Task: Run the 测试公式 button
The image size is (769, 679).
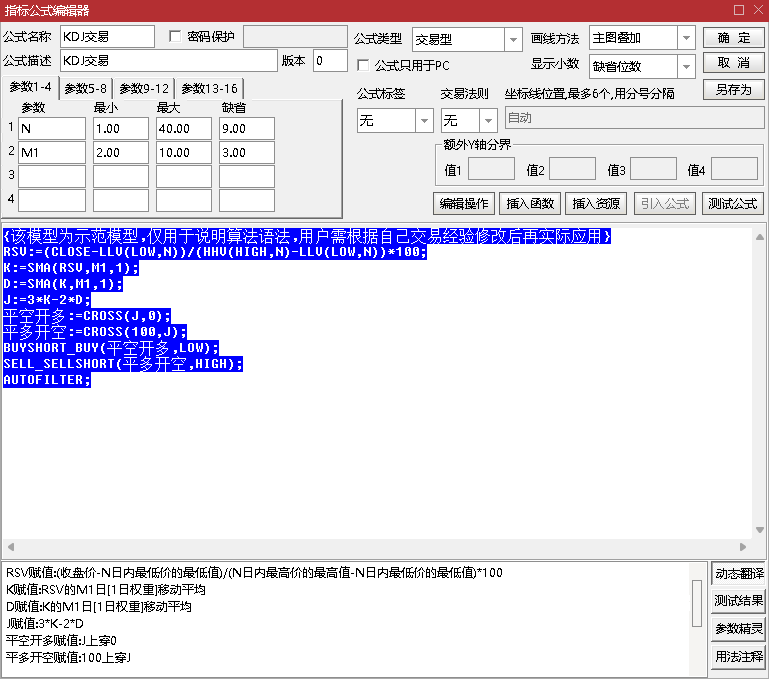Action: (x=733, y=204)
